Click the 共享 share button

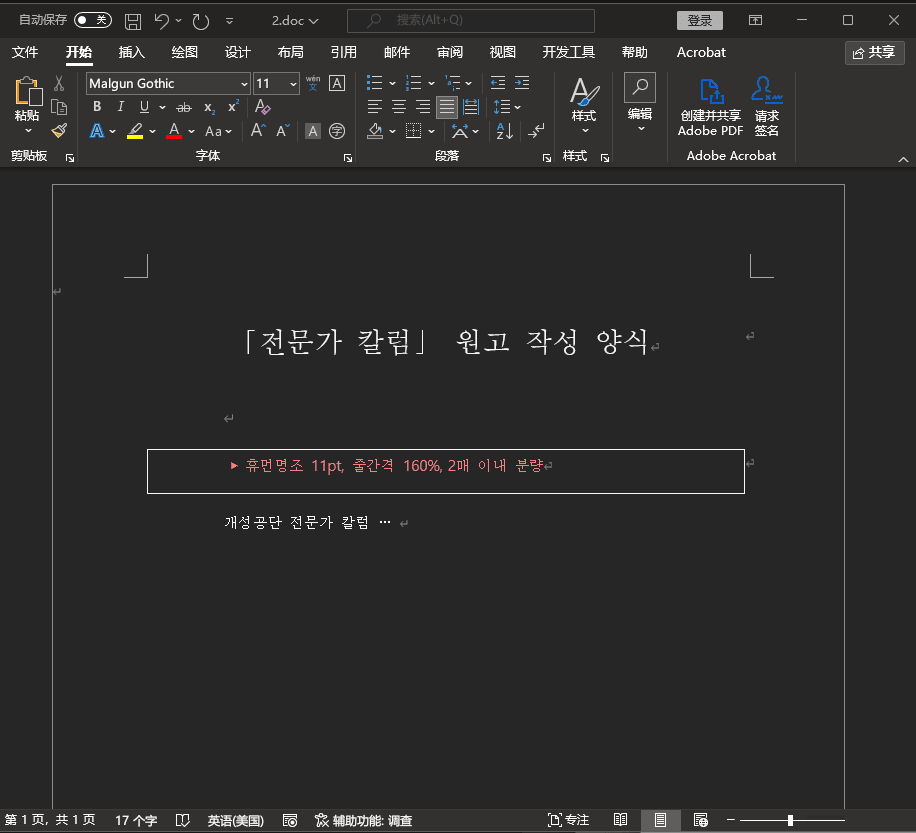tap(875, 53)
